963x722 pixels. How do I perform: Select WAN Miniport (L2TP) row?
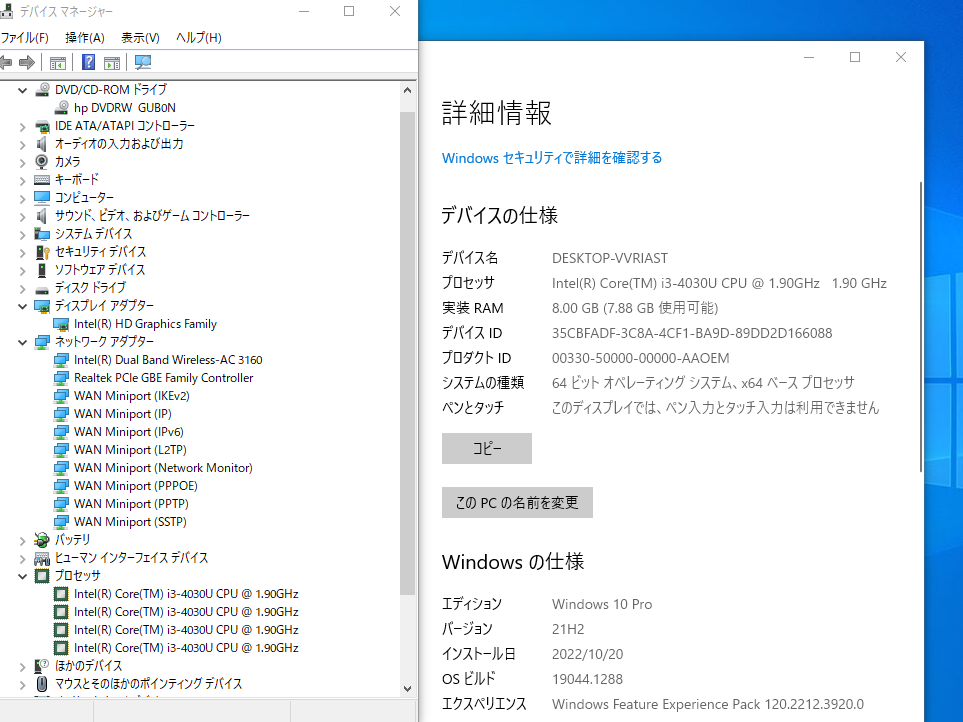(130, 450)
